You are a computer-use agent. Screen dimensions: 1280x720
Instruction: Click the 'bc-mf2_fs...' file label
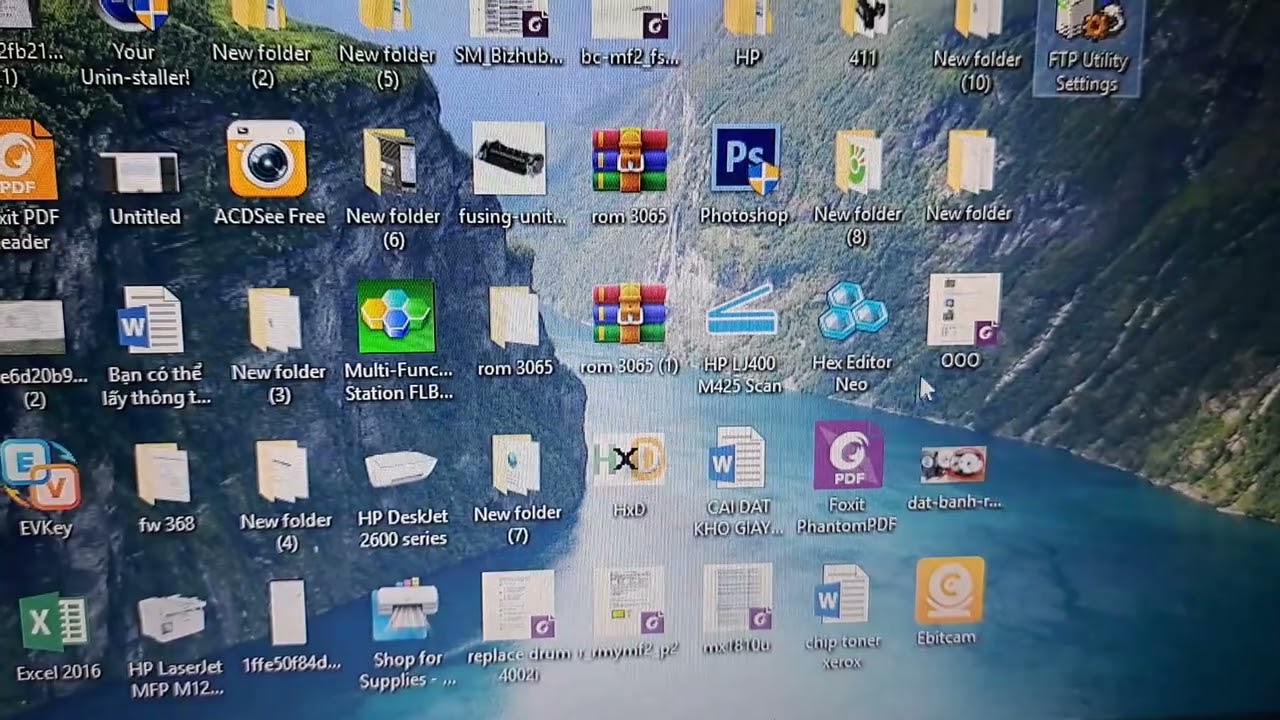click(x=630, y=57)
